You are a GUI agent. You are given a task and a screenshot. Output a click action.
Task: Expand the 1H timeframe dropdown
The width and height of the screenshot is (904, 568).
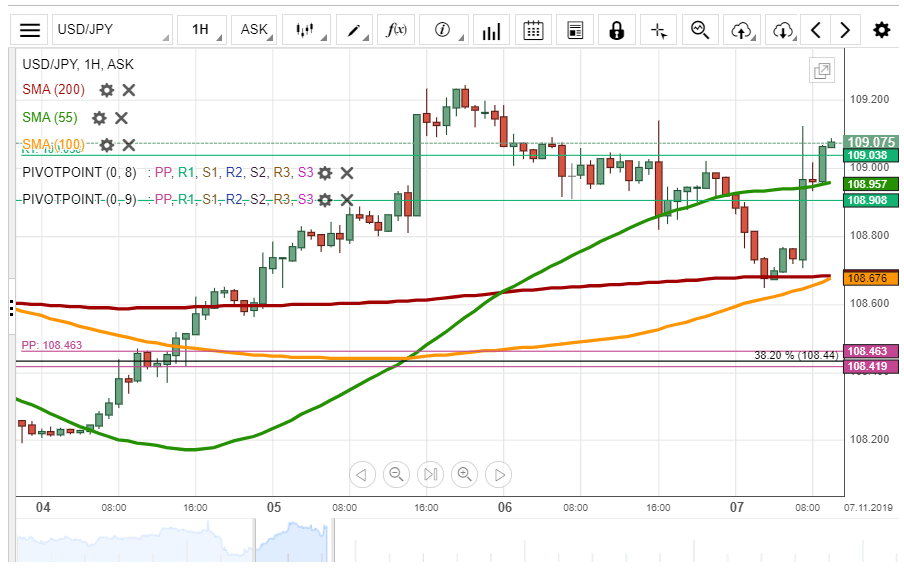click(202, 30)
